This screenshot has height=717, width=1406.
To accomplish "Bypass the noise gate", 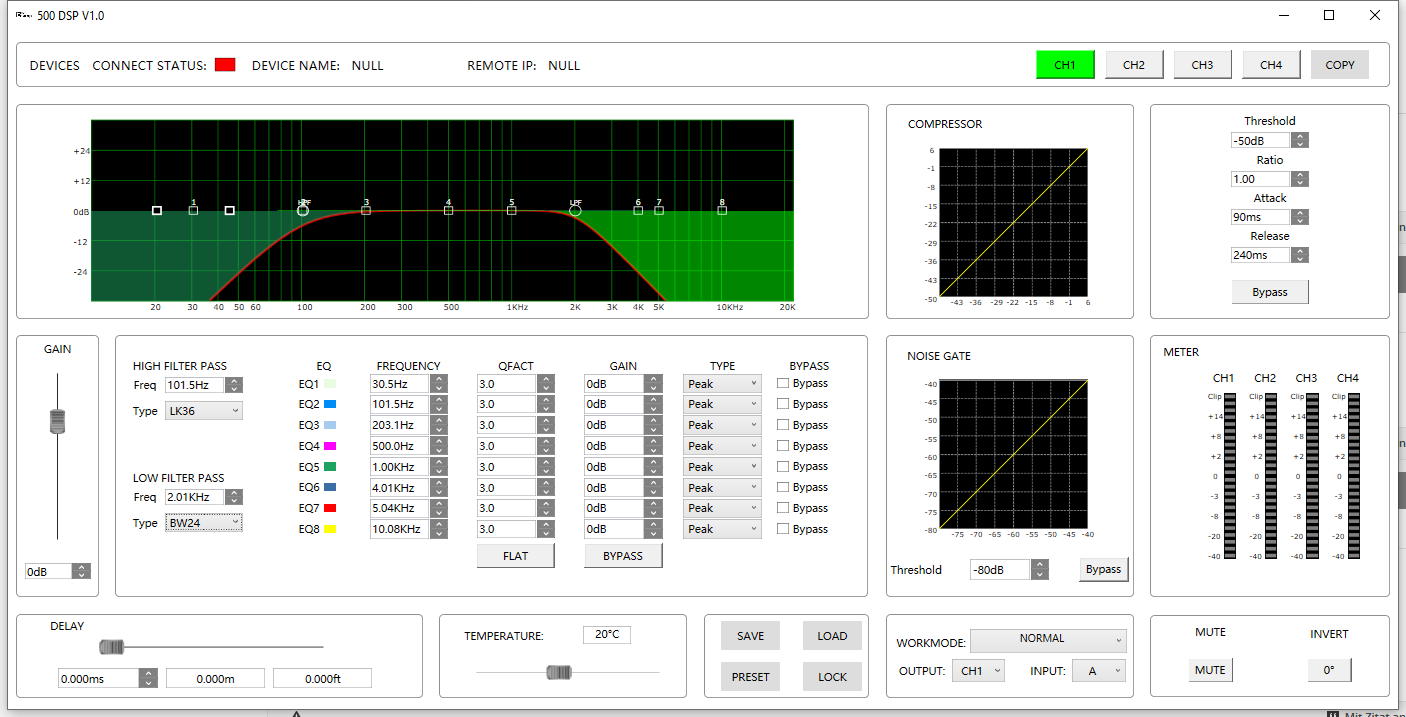I will point(1104,570).
